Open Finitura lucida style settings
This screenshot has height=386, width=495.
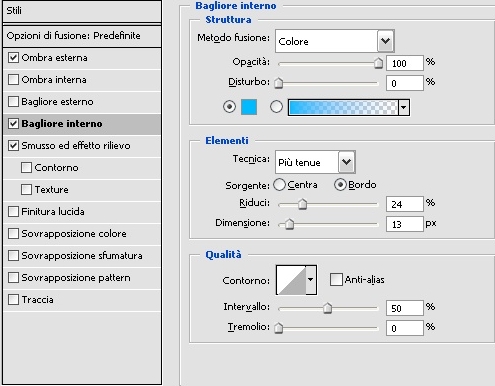53,212
